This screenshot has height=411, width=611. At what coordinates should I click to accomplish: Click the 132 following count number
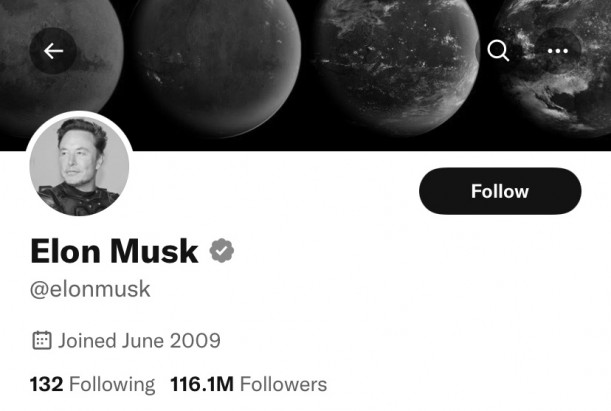pyautogui.click(x=46, y=384)
